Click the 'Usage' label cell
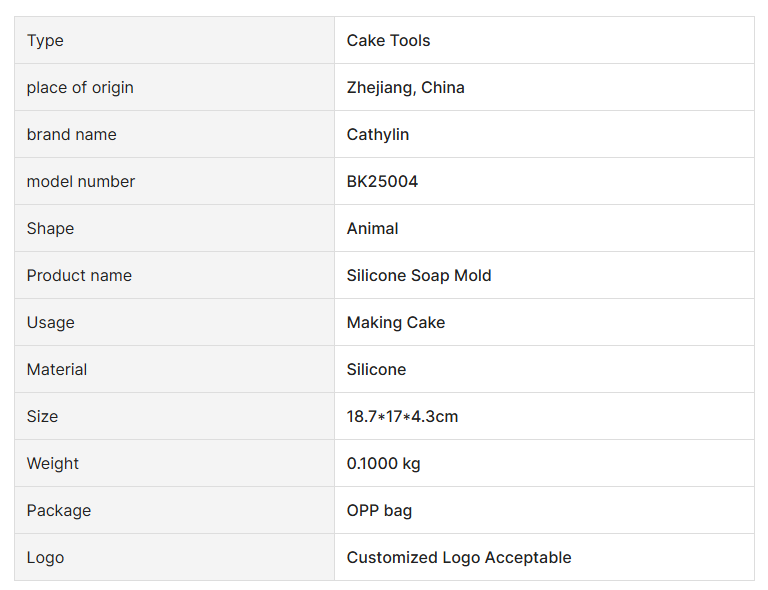This screenshot has height=590, width=768. coord(50,323)
